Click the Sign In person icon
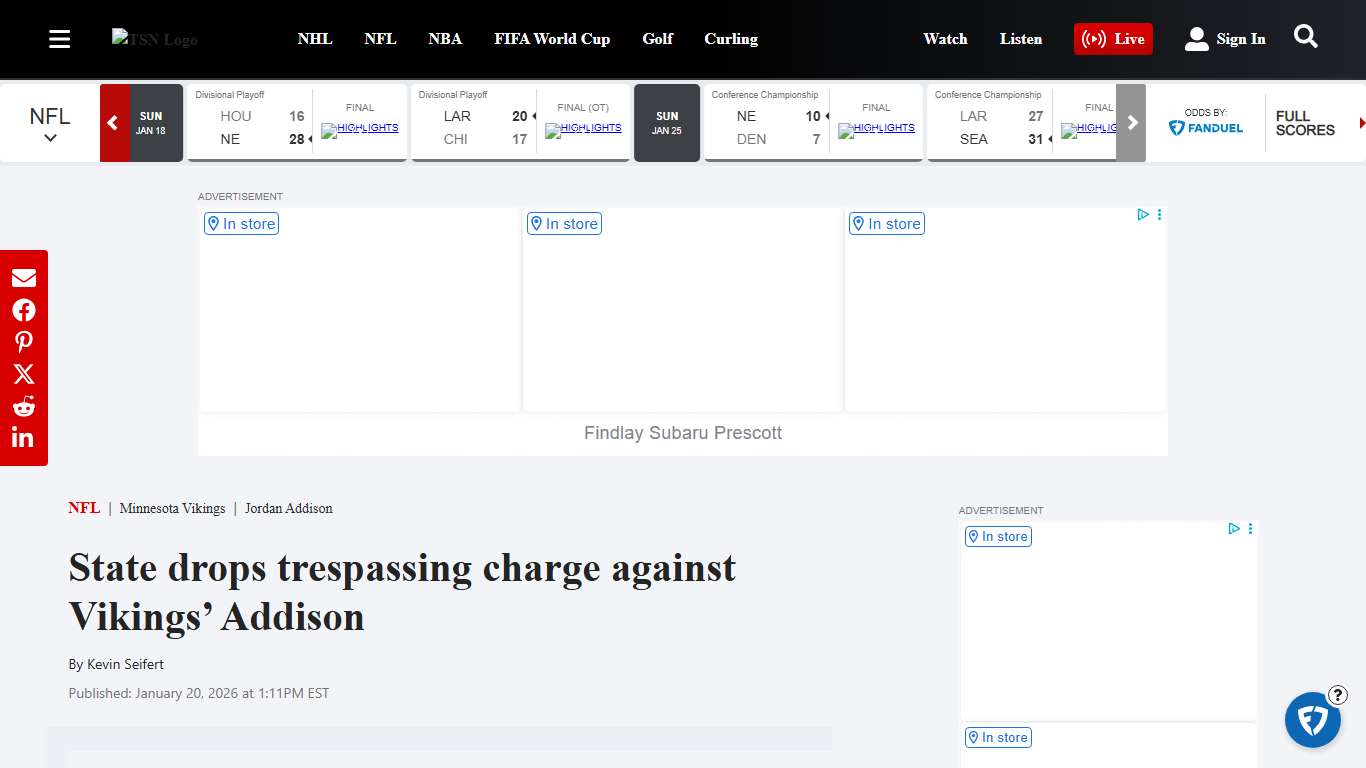The height and width of the screenshot is (768, 1366). pyautogui.click(x=1196, y=38)
